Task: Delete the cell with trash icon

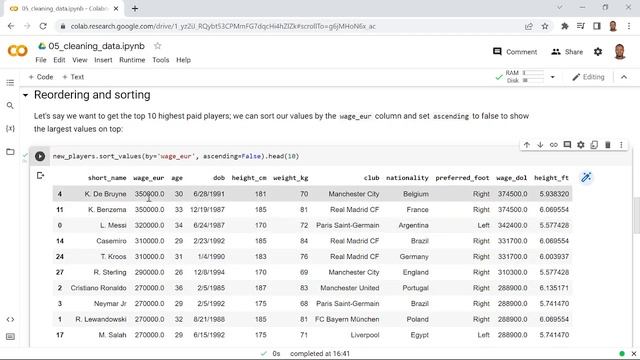Action: [607, 145]
